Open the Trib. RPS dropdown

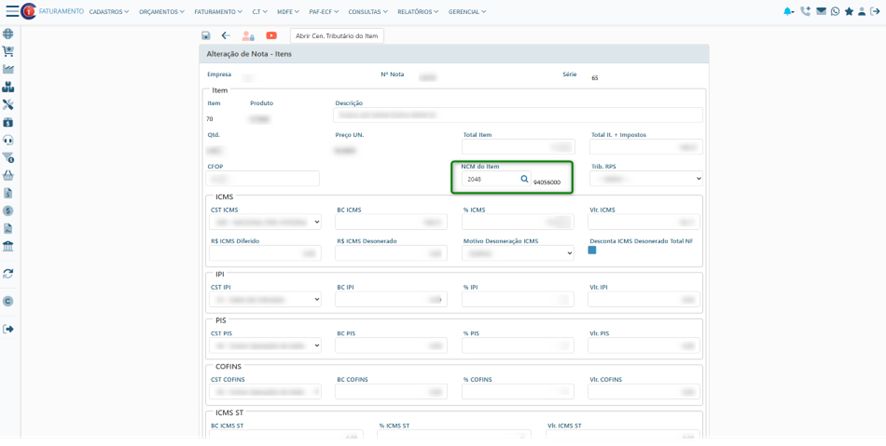click(x=640, y=179)
